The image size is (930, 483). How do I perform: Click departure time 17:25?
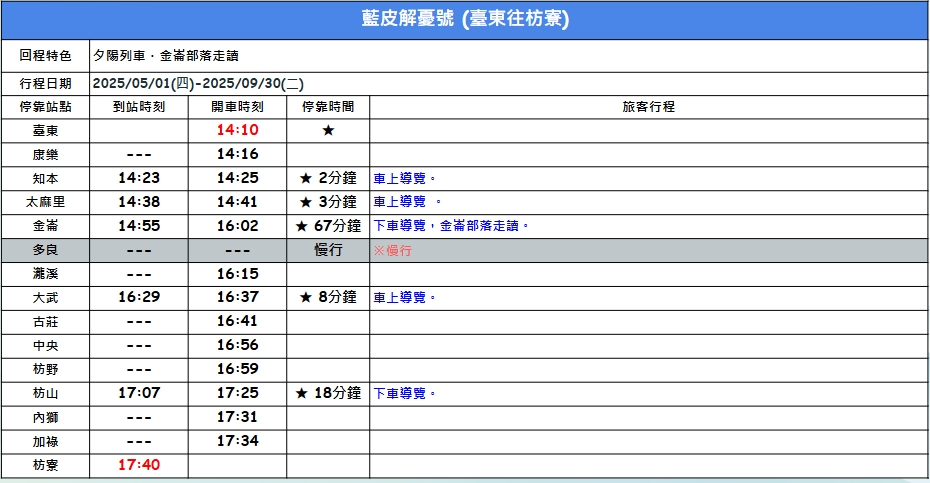click(x=237, y=393)
